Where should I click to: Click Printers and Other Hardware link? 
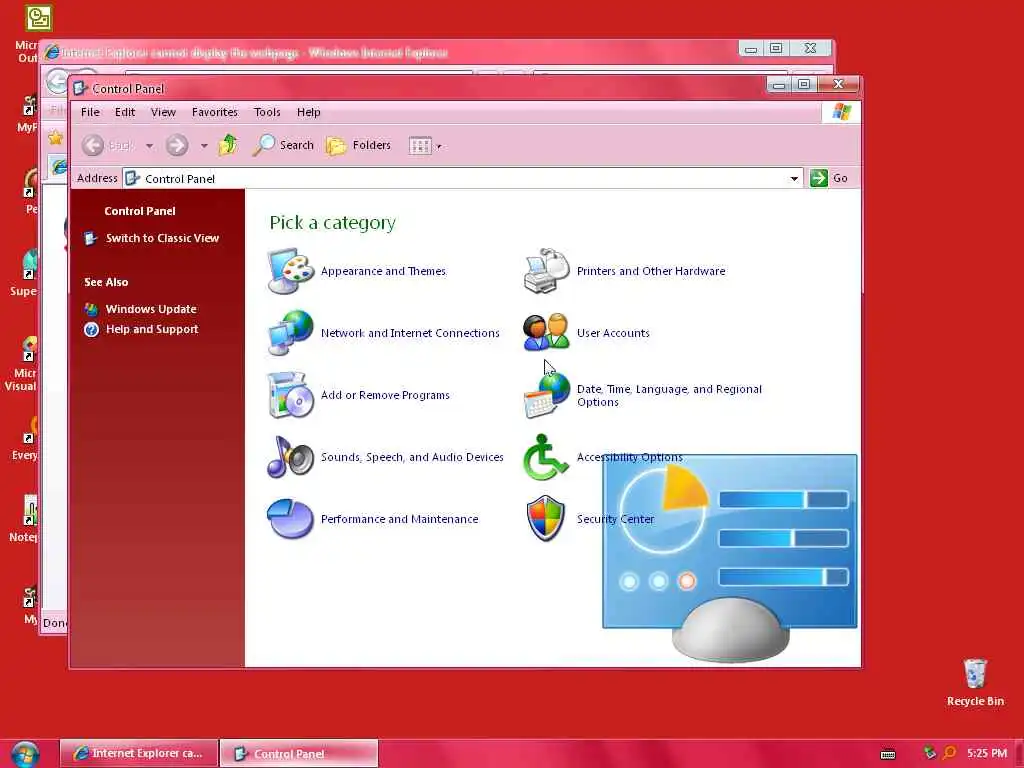click(x=651, y=271)
